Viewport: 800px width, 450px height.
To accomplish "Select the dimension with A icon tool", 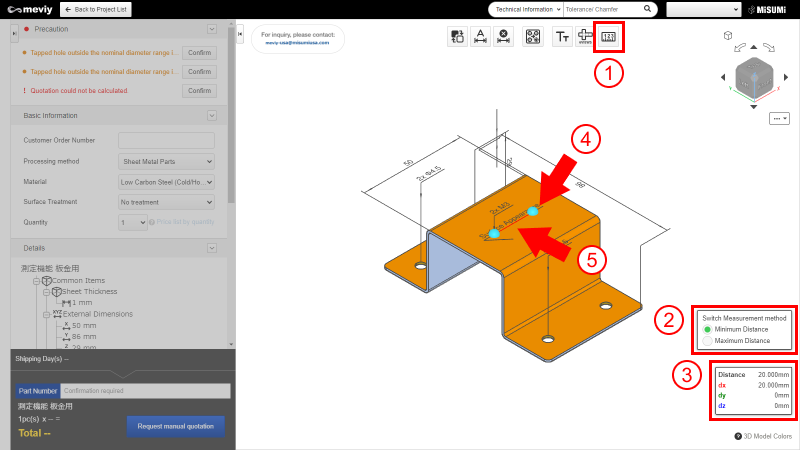I will [480, 37].
